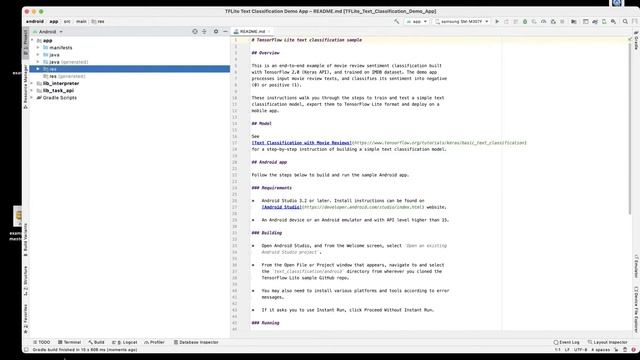Open the Build Variants side tab

click(26, 240)
